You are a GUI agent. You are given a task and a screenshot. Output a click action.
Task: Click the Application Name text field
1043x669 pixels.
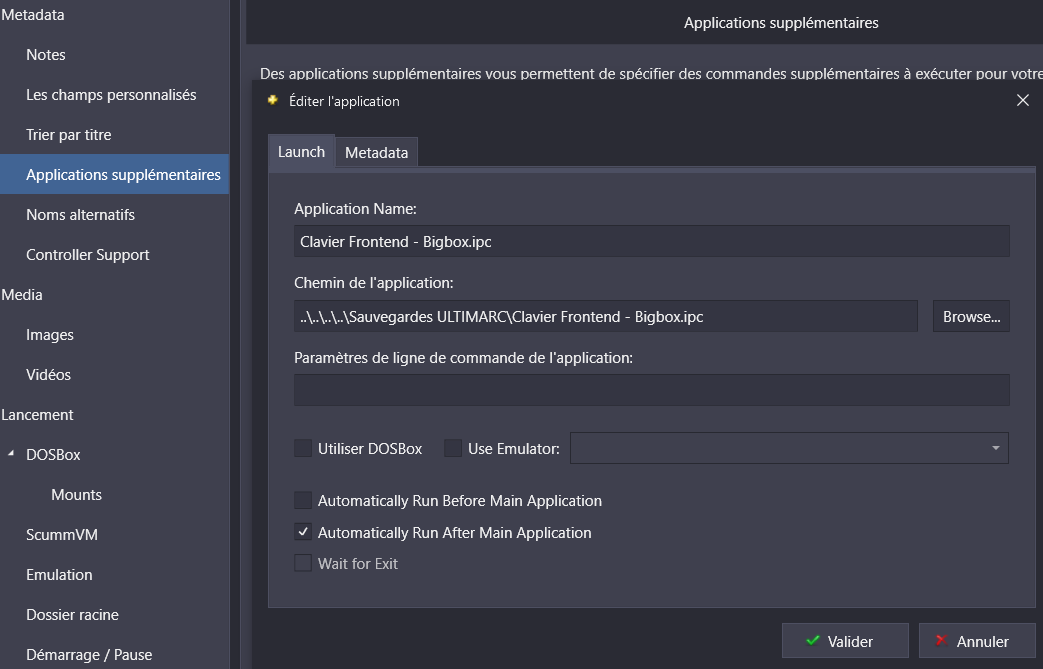click(x=651, y=241)
